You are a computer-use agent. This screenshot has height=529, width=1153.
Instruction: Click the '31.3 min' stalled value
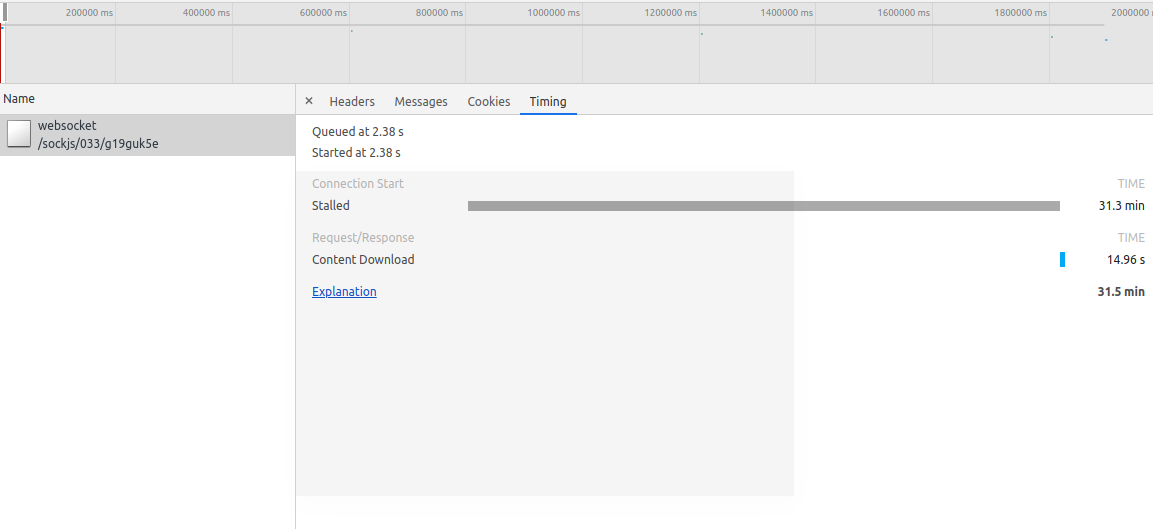[1121, 205]
